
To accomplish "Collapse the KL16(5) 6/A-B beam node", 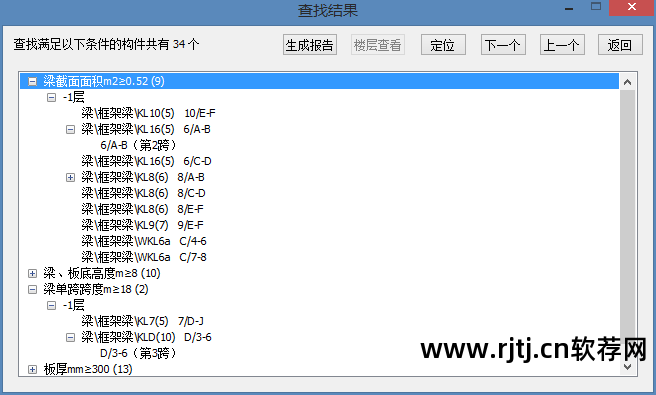I will 70,129.
